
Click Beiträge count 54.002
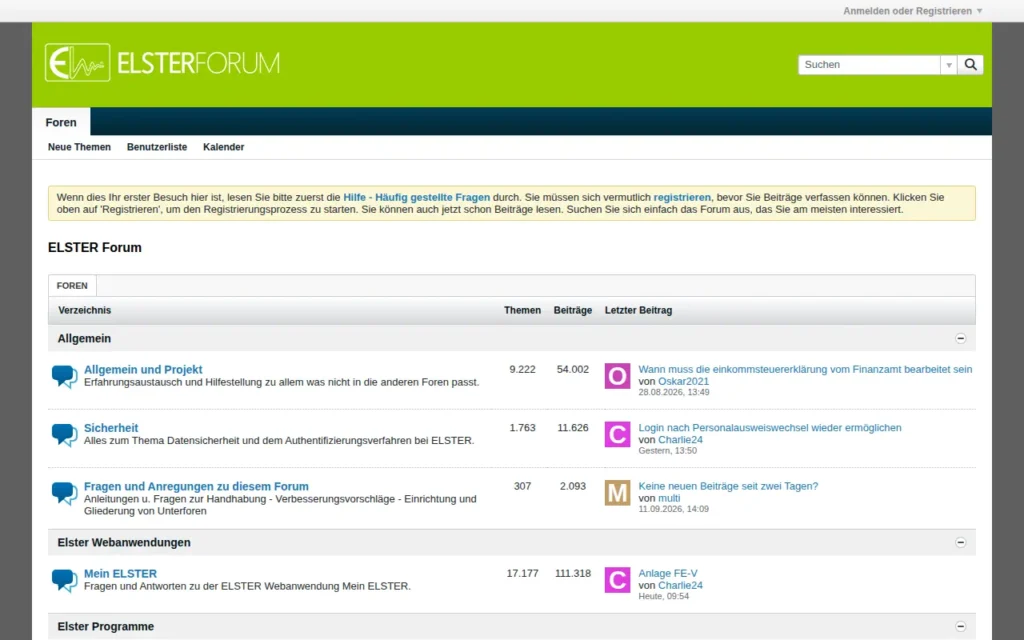[x=573, y=370]
